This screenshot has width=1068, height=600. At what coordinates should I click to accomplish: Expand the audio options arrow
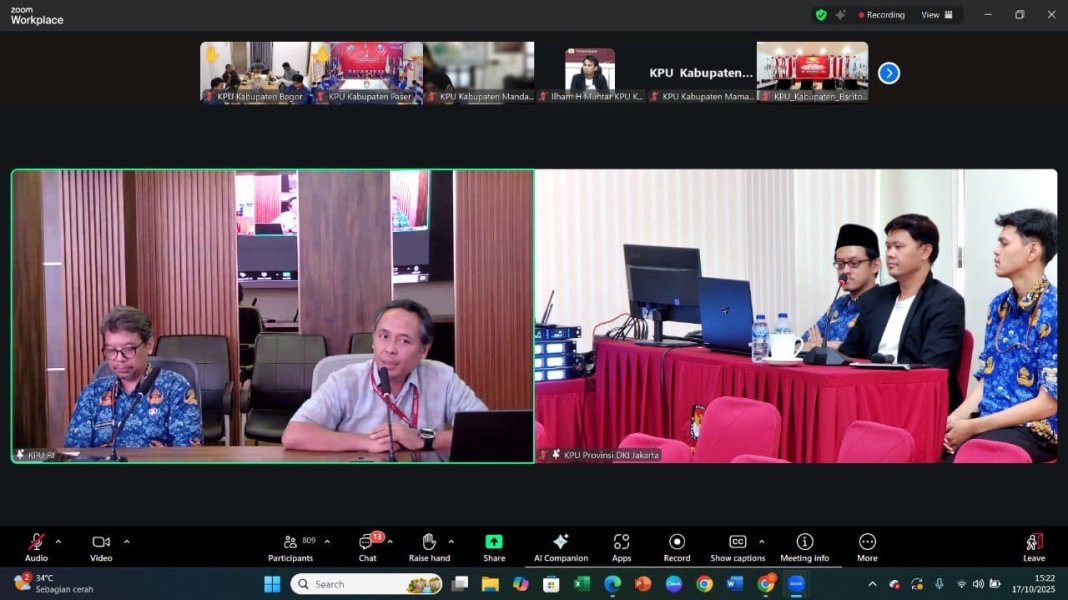(58, 542)
